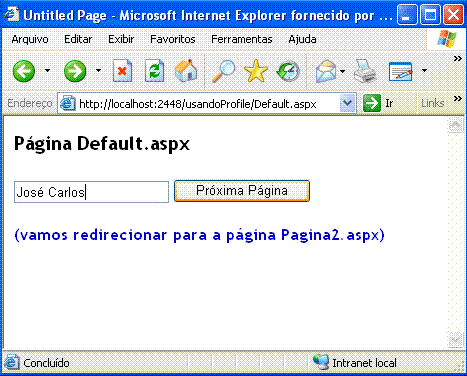Go to the Home page icon
This screenshot has width=467, height=376.
186,70
